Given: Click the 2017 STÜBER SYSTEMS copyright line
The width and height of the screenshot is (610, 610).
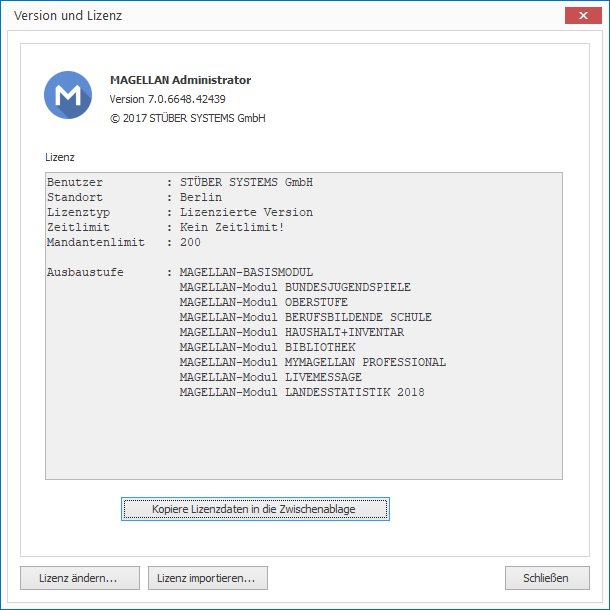Looking at the screenshot, I should [x=188, y=118].
